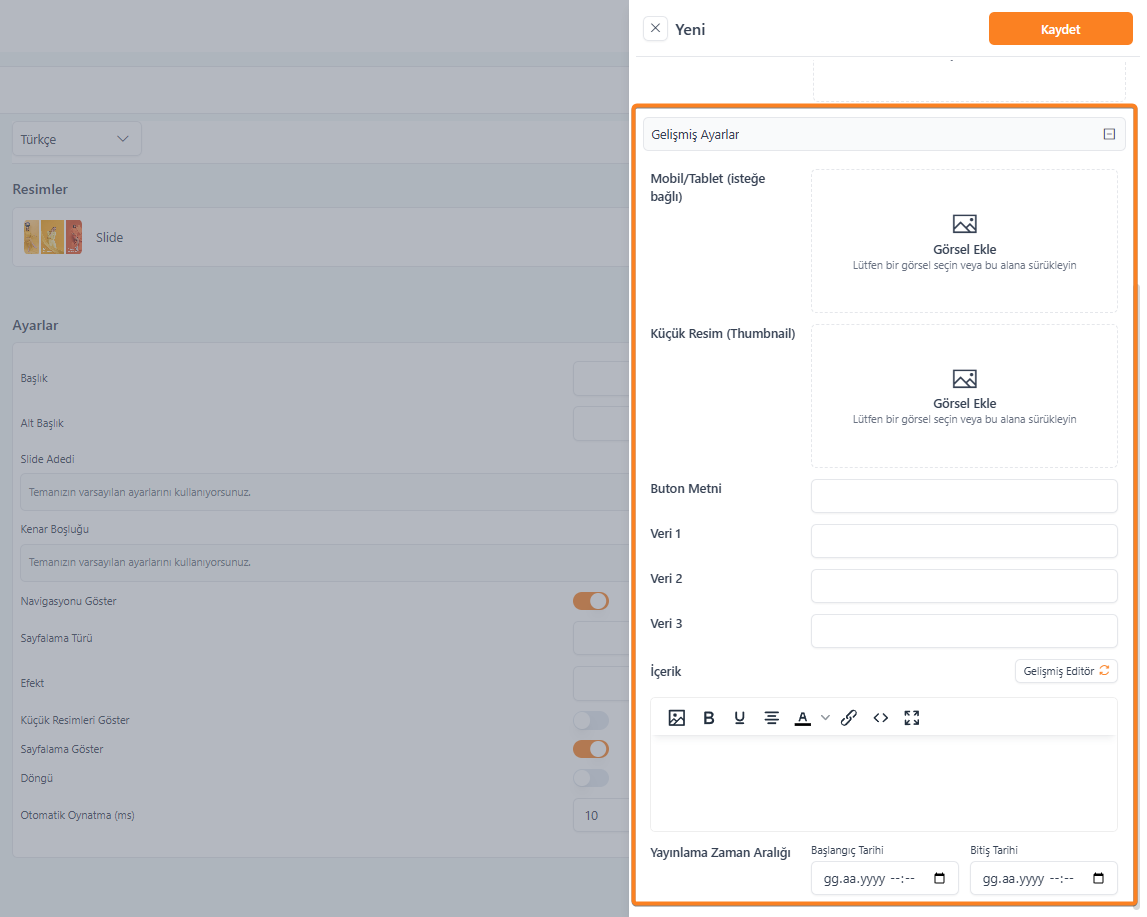
Task: Open Bitiş Tarihi calendar picker icon
Action: pyautogui.click(x=1098, y=878)
